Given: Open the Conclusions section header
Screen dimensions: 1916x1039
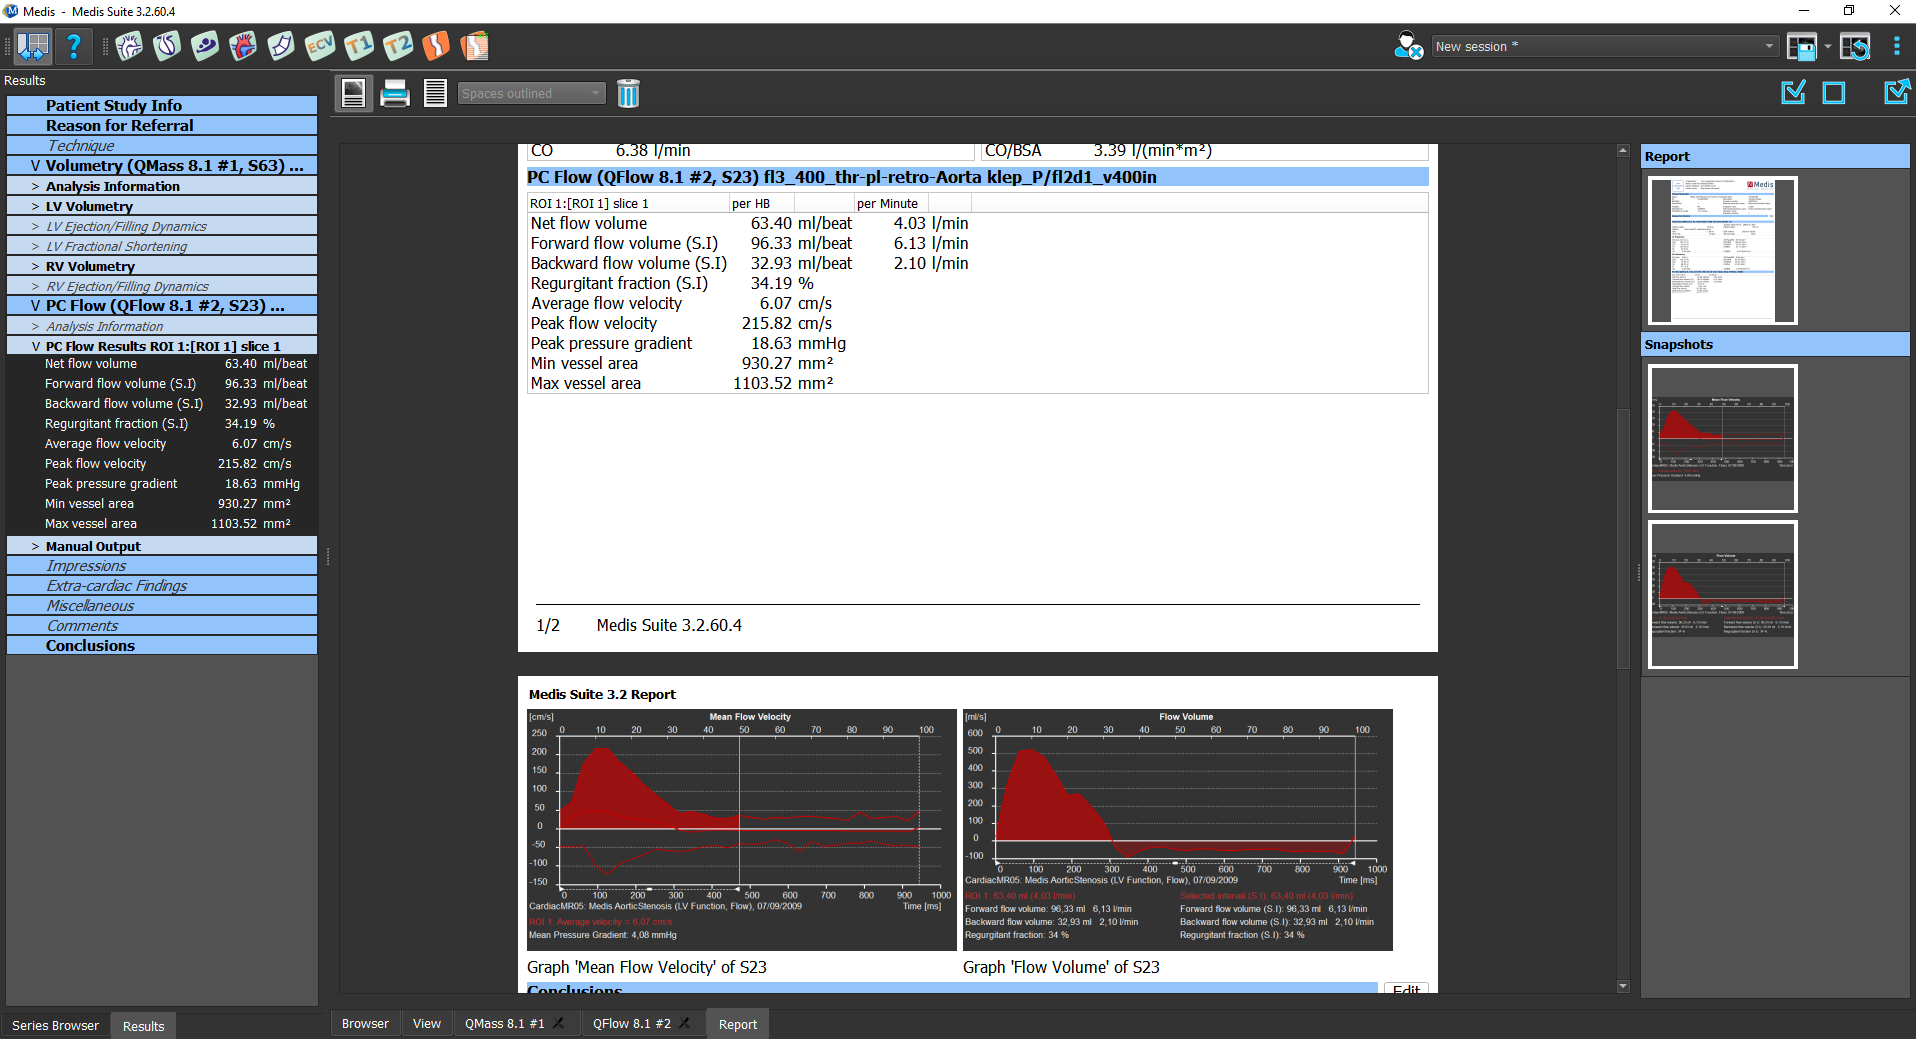Looking at the screenshot, I should [90, 646].
